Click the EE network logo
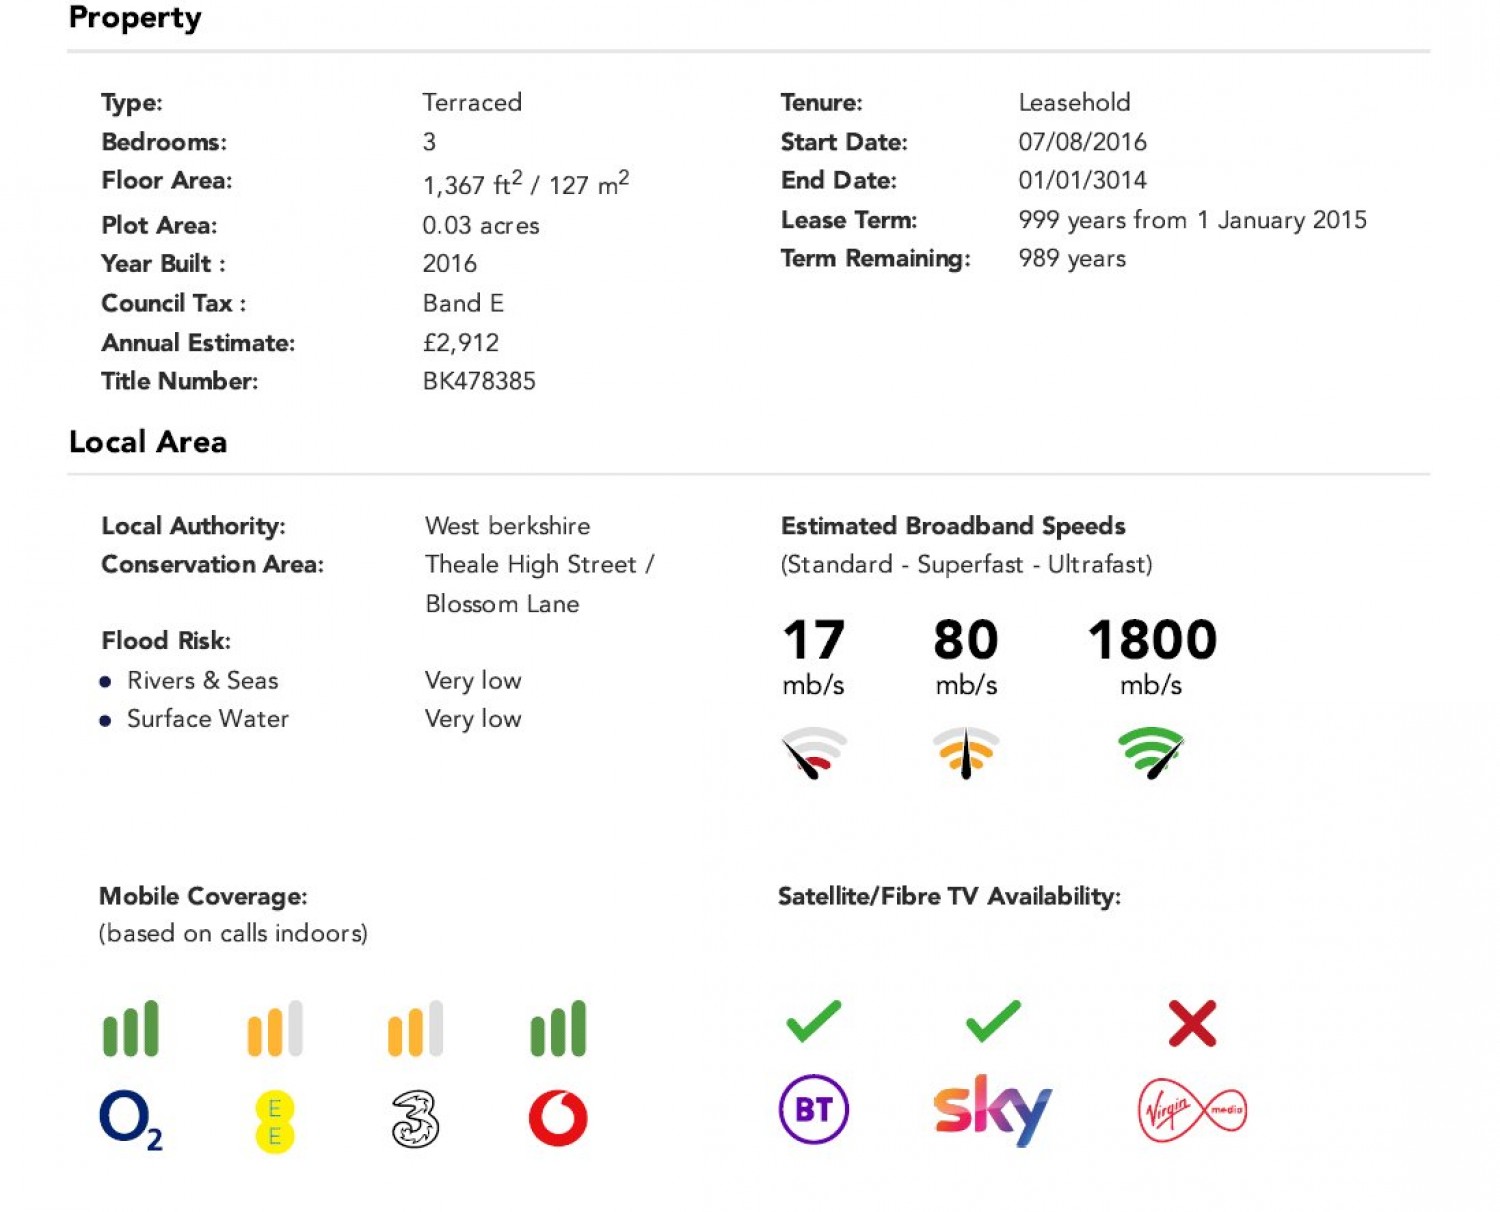Image resolution: width=1500 pixels, height=1212 pixels. point(274,1122)
